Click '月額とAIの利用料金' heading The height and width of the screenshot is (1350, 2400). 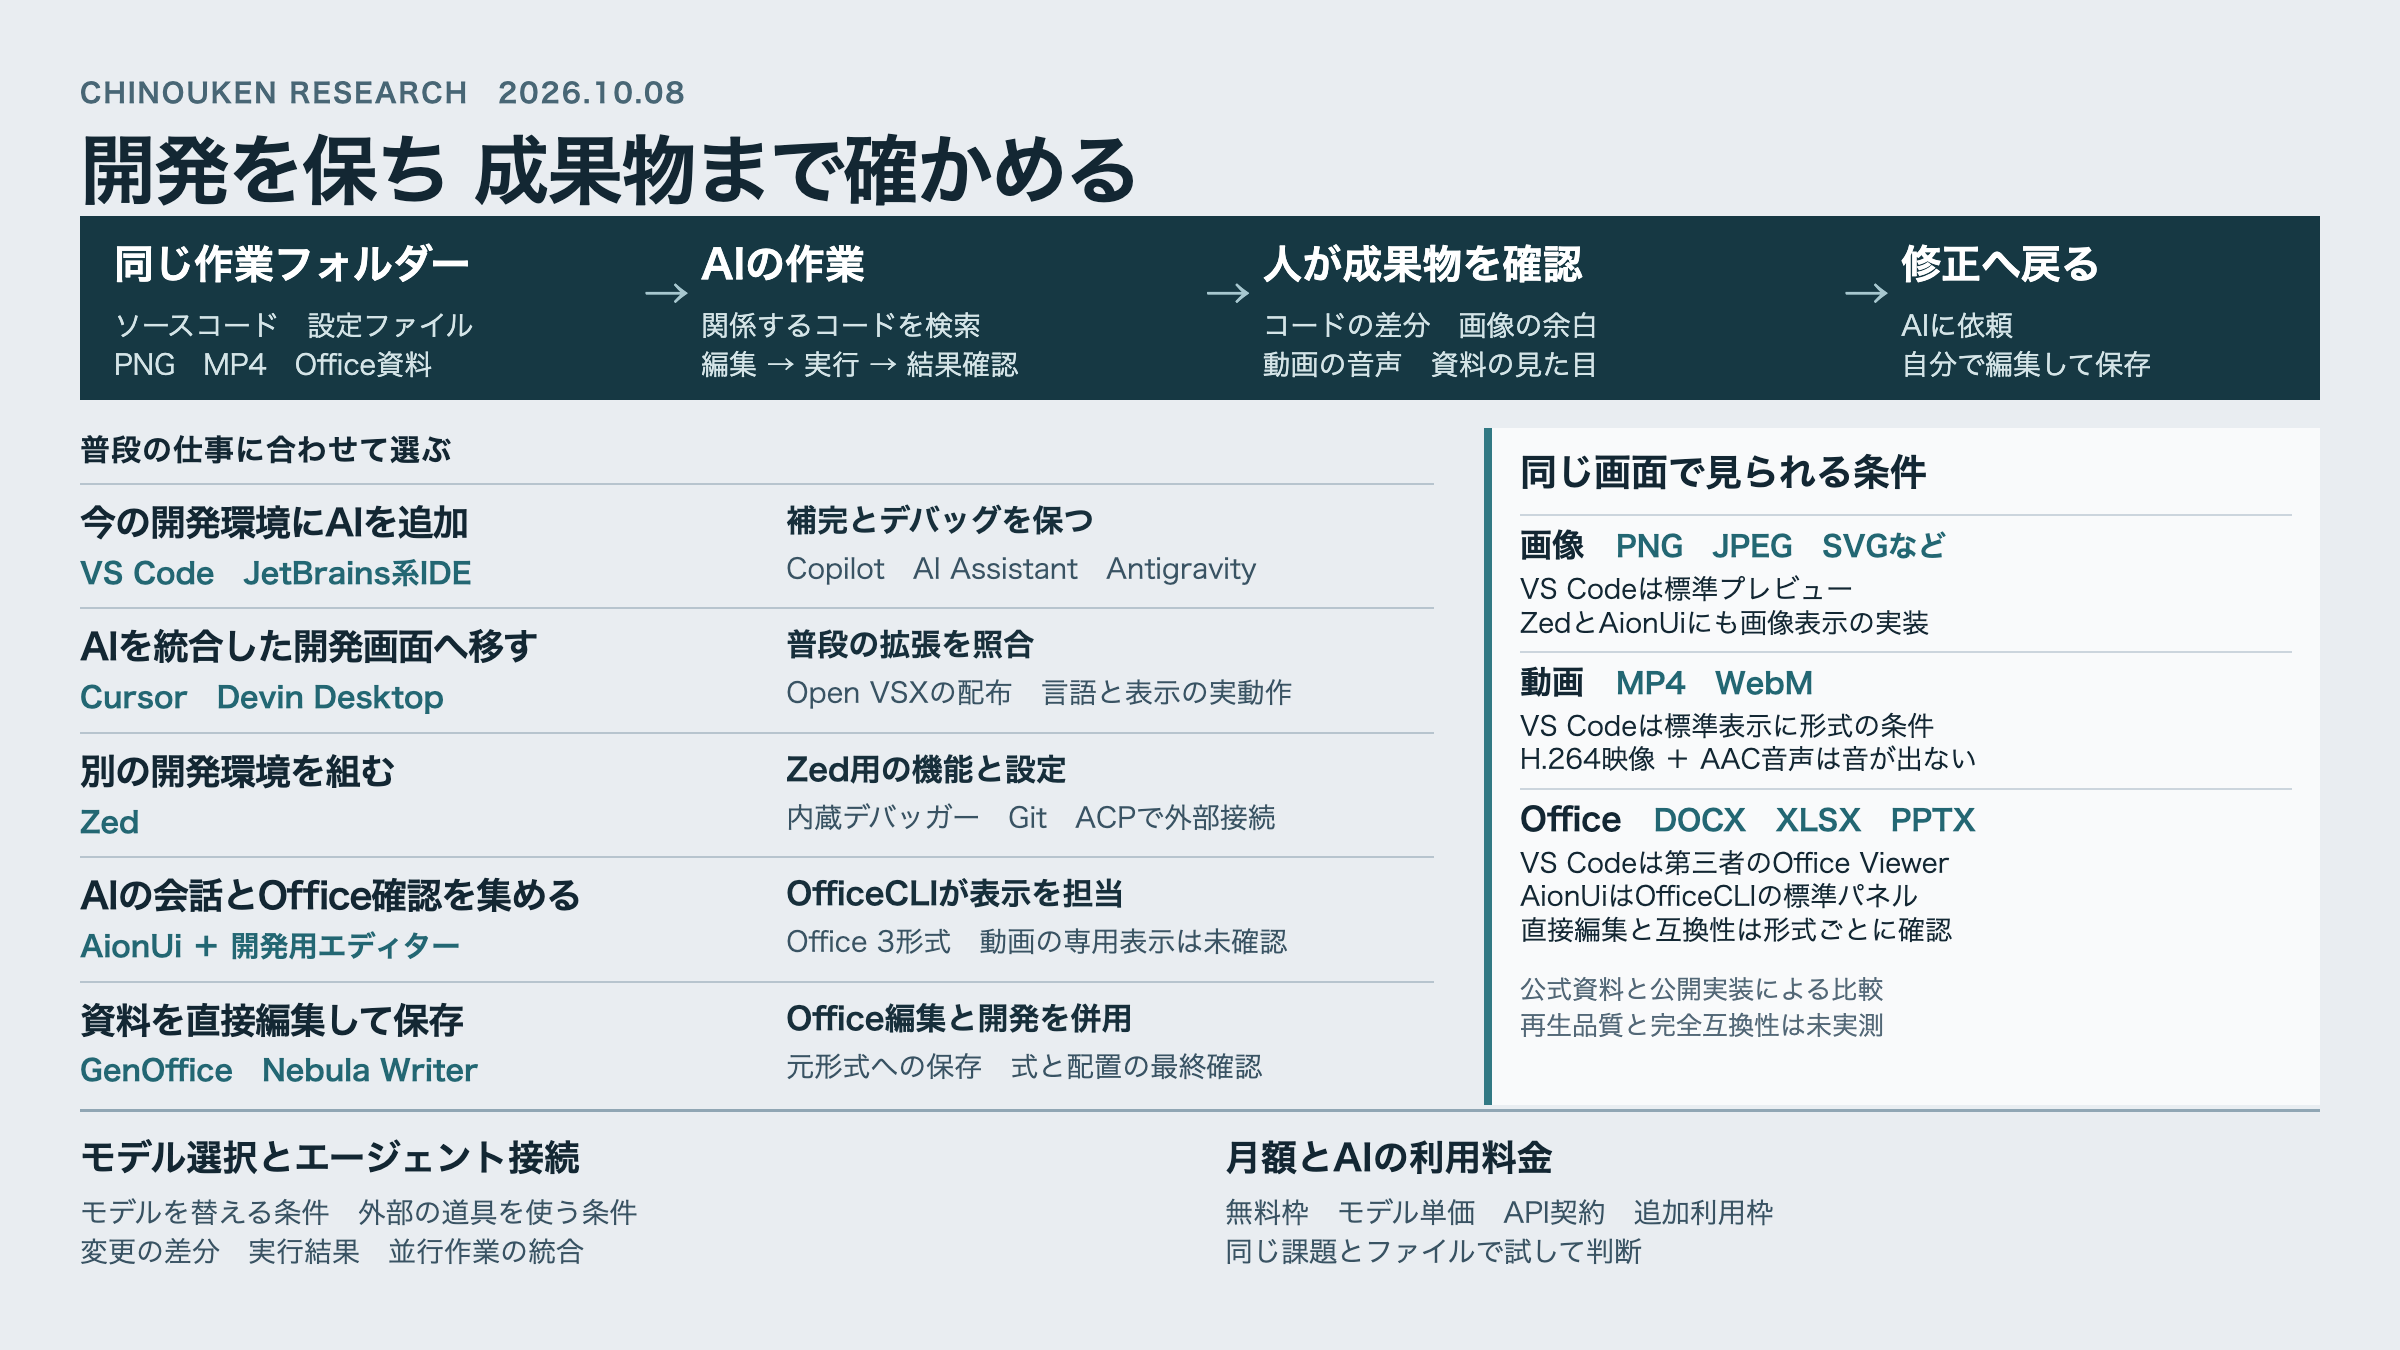point(1389,1158)
